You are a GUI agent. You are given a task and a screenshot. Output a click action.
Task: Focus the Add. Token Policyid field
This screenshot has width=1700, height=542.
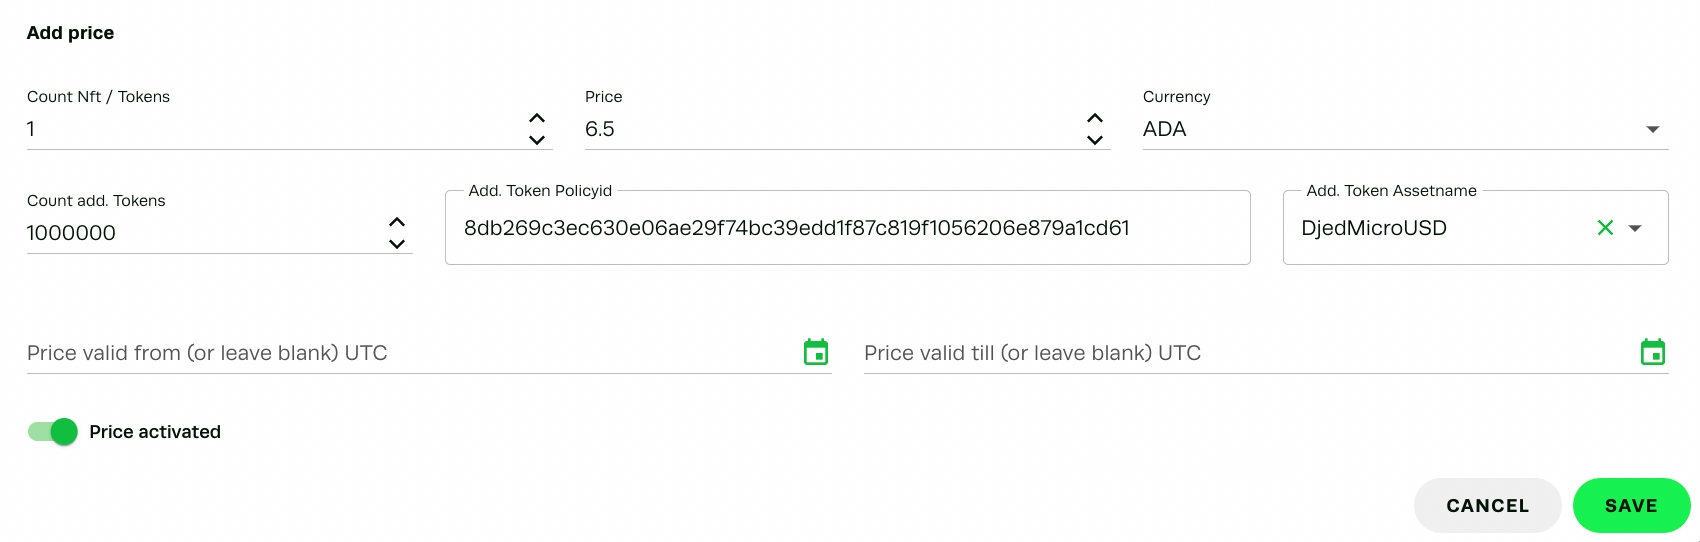coord(846,228)
